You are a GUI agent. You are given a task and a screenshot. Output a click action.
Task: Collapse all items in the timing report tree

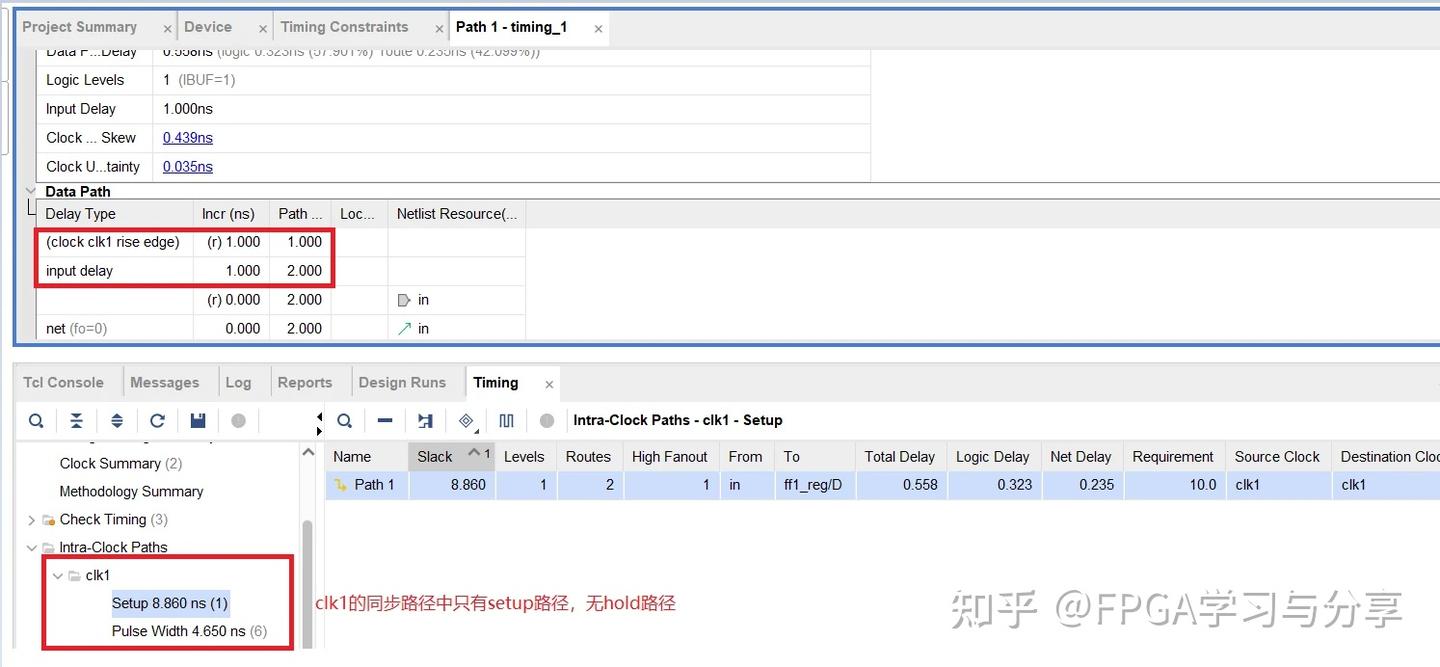[x=77, y=420]
